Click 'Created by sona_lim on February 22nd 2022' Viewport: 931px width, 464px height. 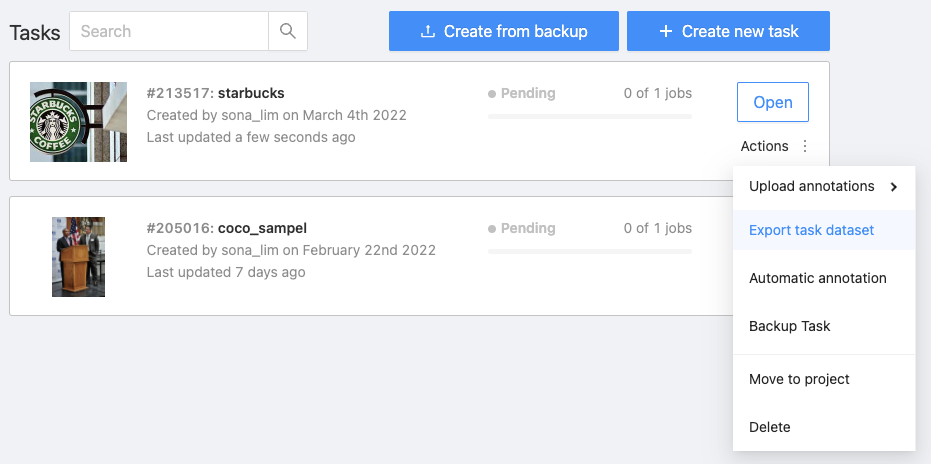pyautogui.click(x=291, y=250)
